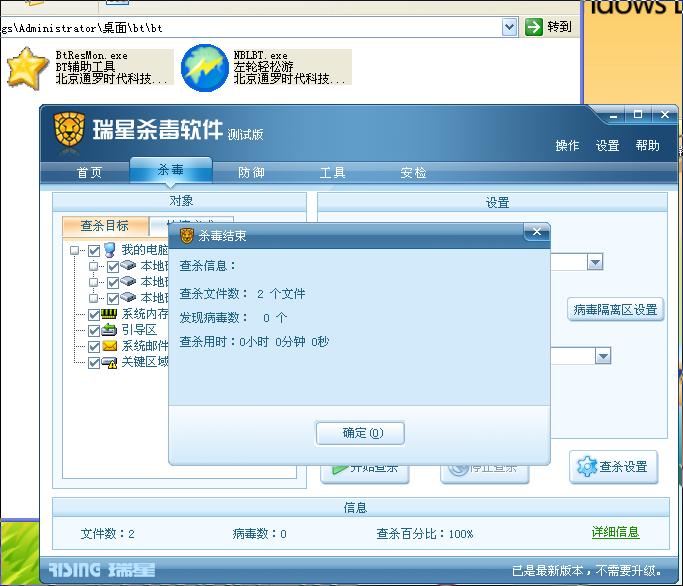The height and width of the screenshot is (586, 683).
Task: Collapse the 我的电脑 tree node
Action: pos(74,251)
